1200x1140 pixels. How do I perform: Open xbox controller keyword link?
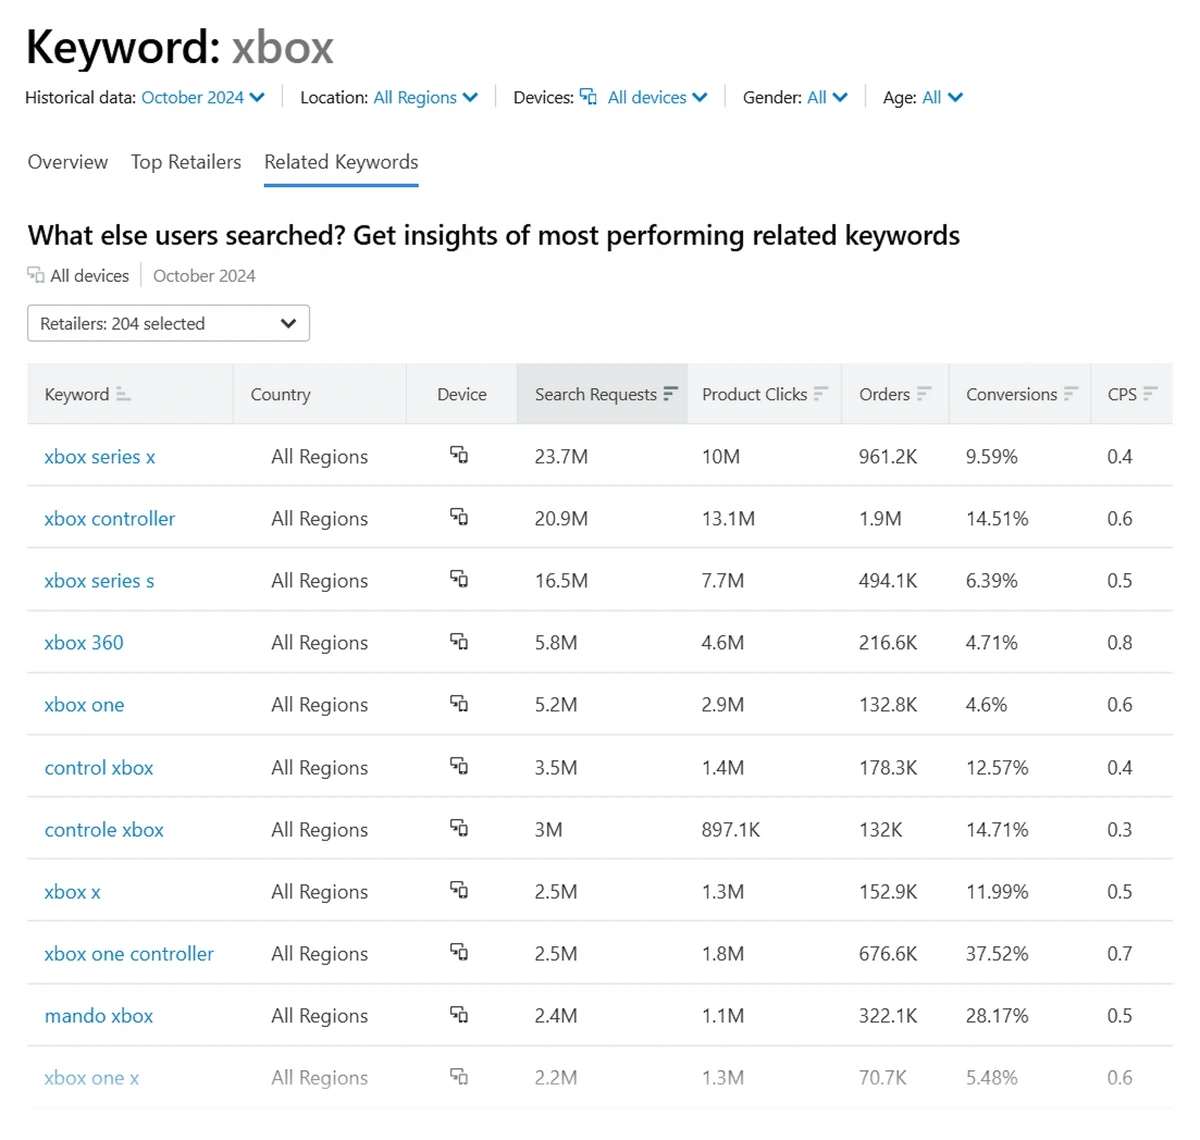click(110, 519)
